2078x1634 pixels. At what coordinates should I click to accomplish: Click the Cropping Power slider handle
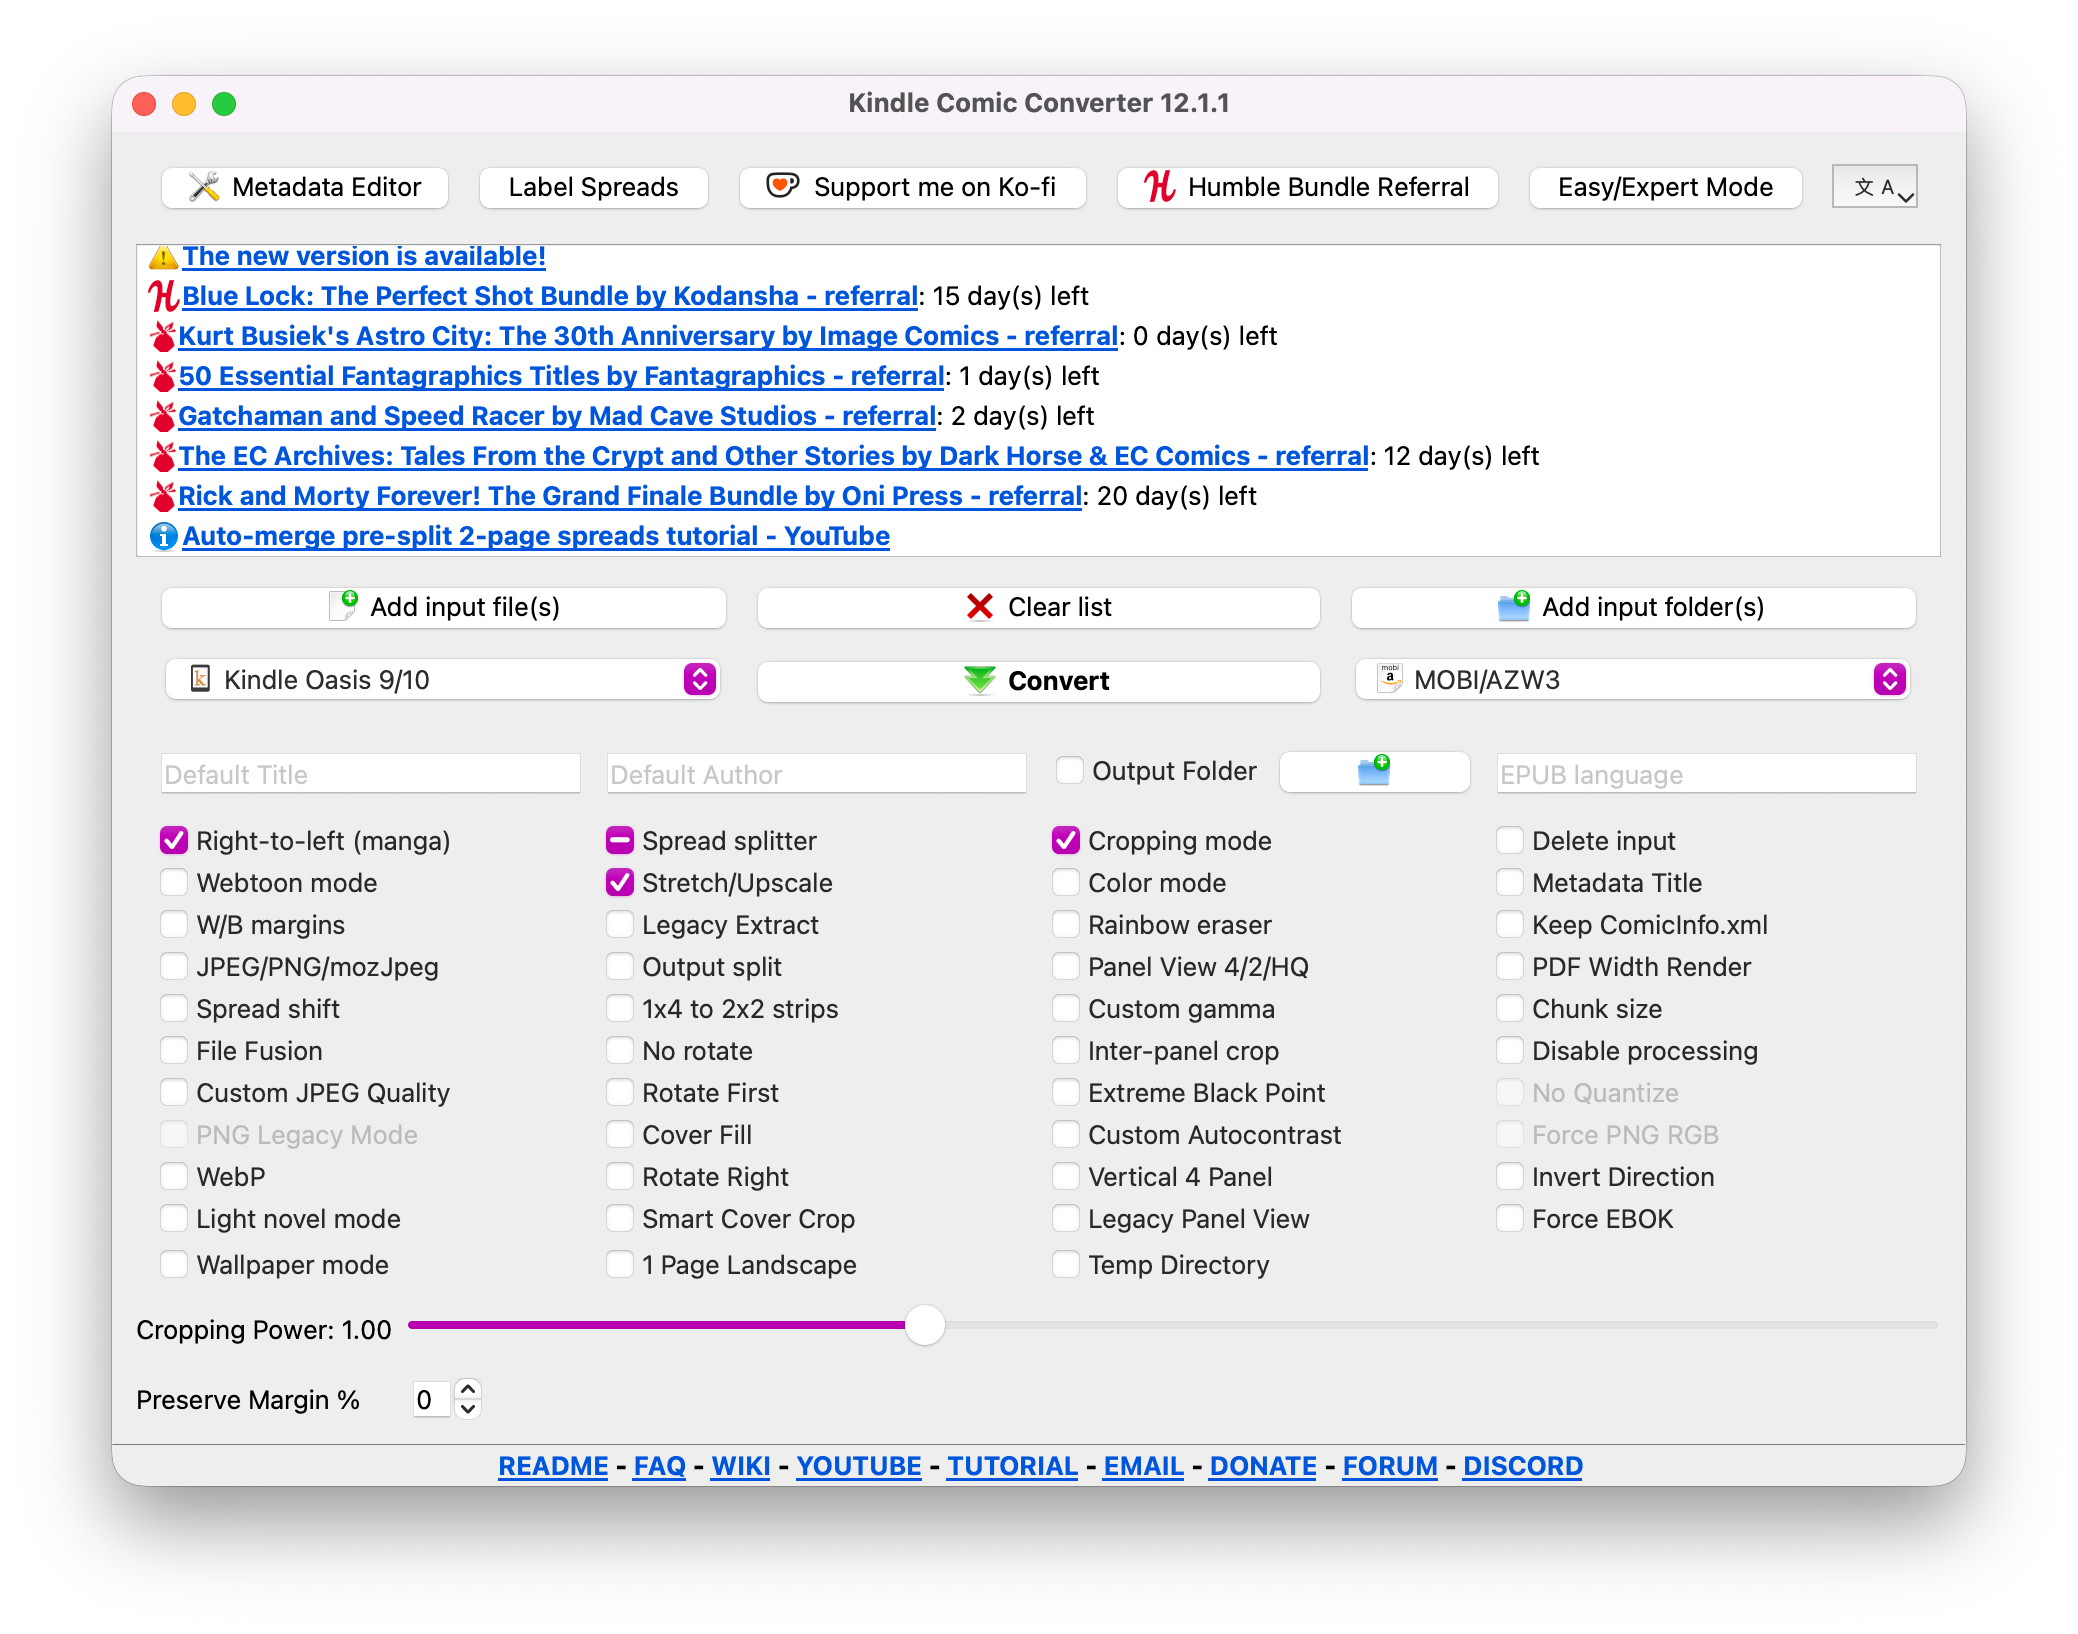click(925, 1325)
